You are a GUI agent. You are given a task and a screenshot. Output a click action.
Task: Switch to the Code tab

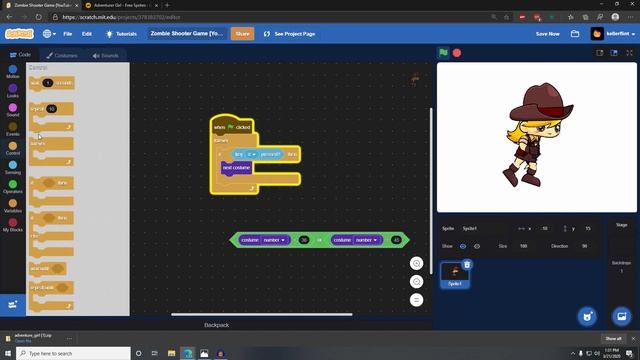[20, 55]
